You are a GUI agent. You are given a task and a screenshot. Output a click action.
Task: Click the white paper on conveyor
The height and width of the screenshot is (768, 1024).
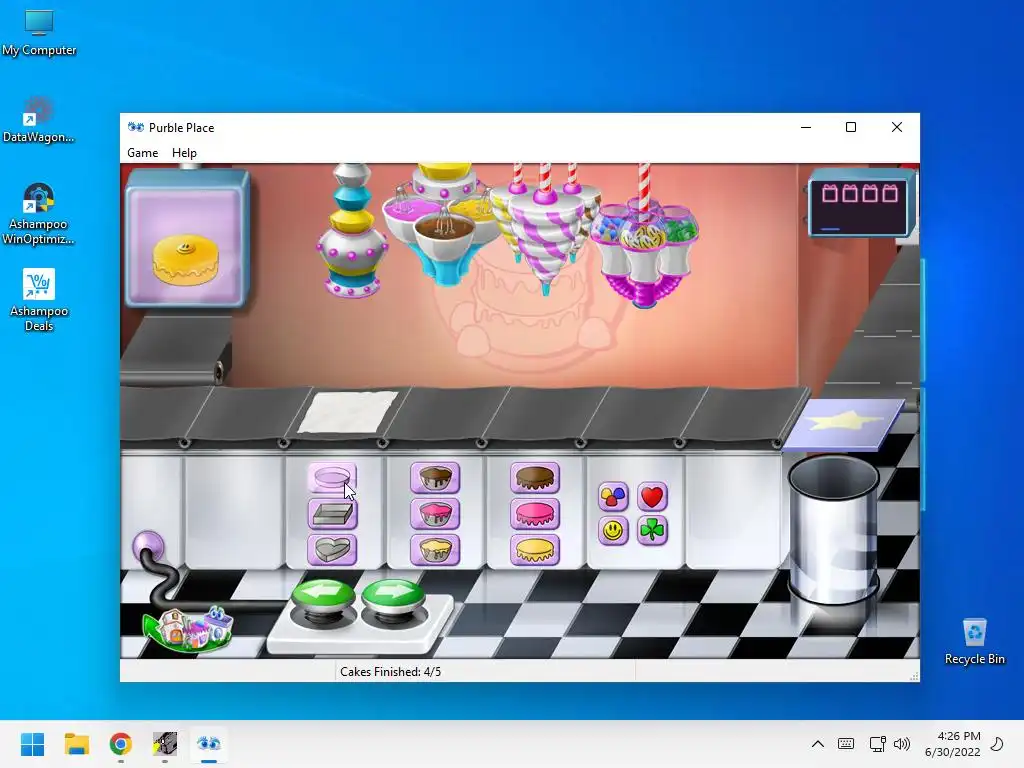pos(348,411)
